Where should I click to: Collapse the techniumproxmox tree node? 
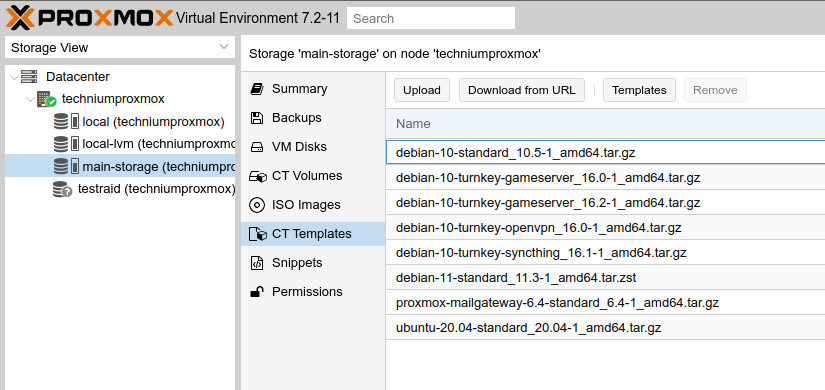point(30,99)
